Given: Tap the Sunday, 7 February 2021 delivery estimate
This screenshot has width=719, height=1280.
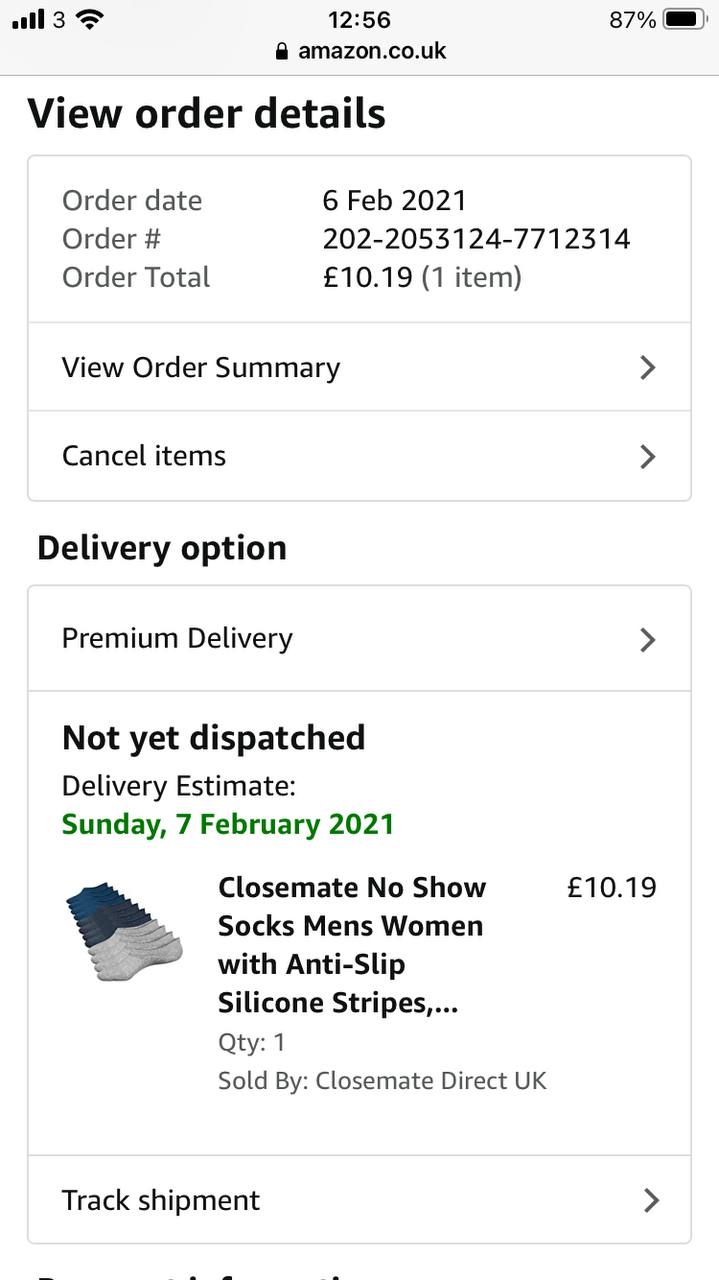Looking at the screenshot, I should (228, 824).
